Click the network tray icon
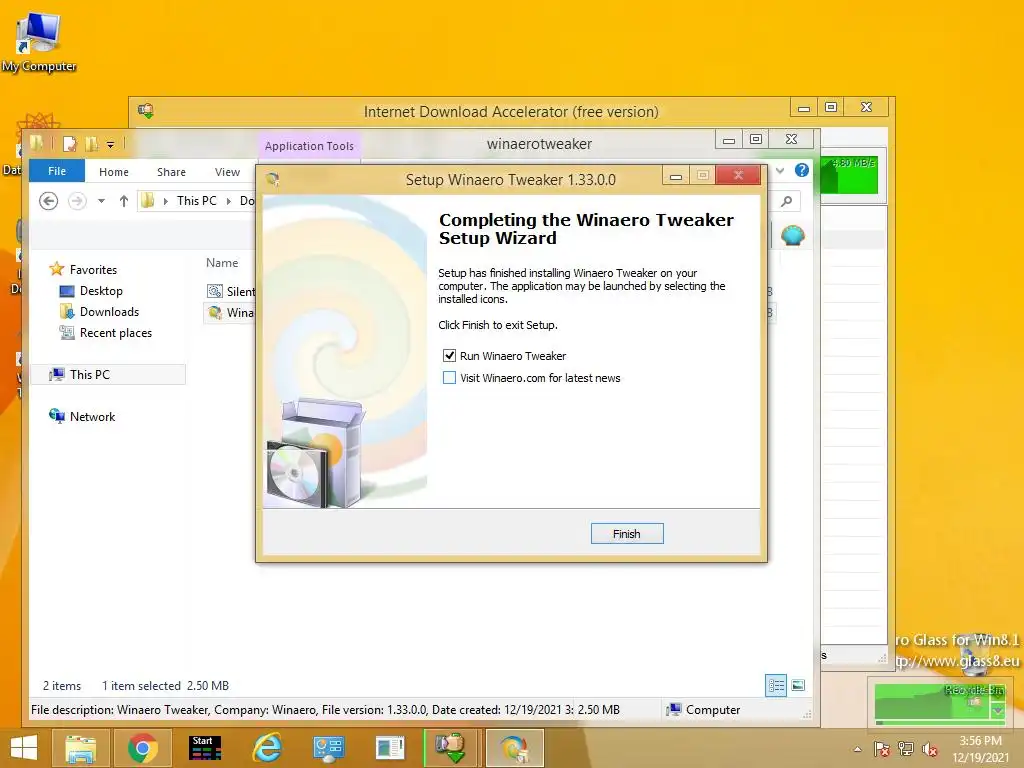This screenshot has height=768, width=1024. click(x=906, y=749)
